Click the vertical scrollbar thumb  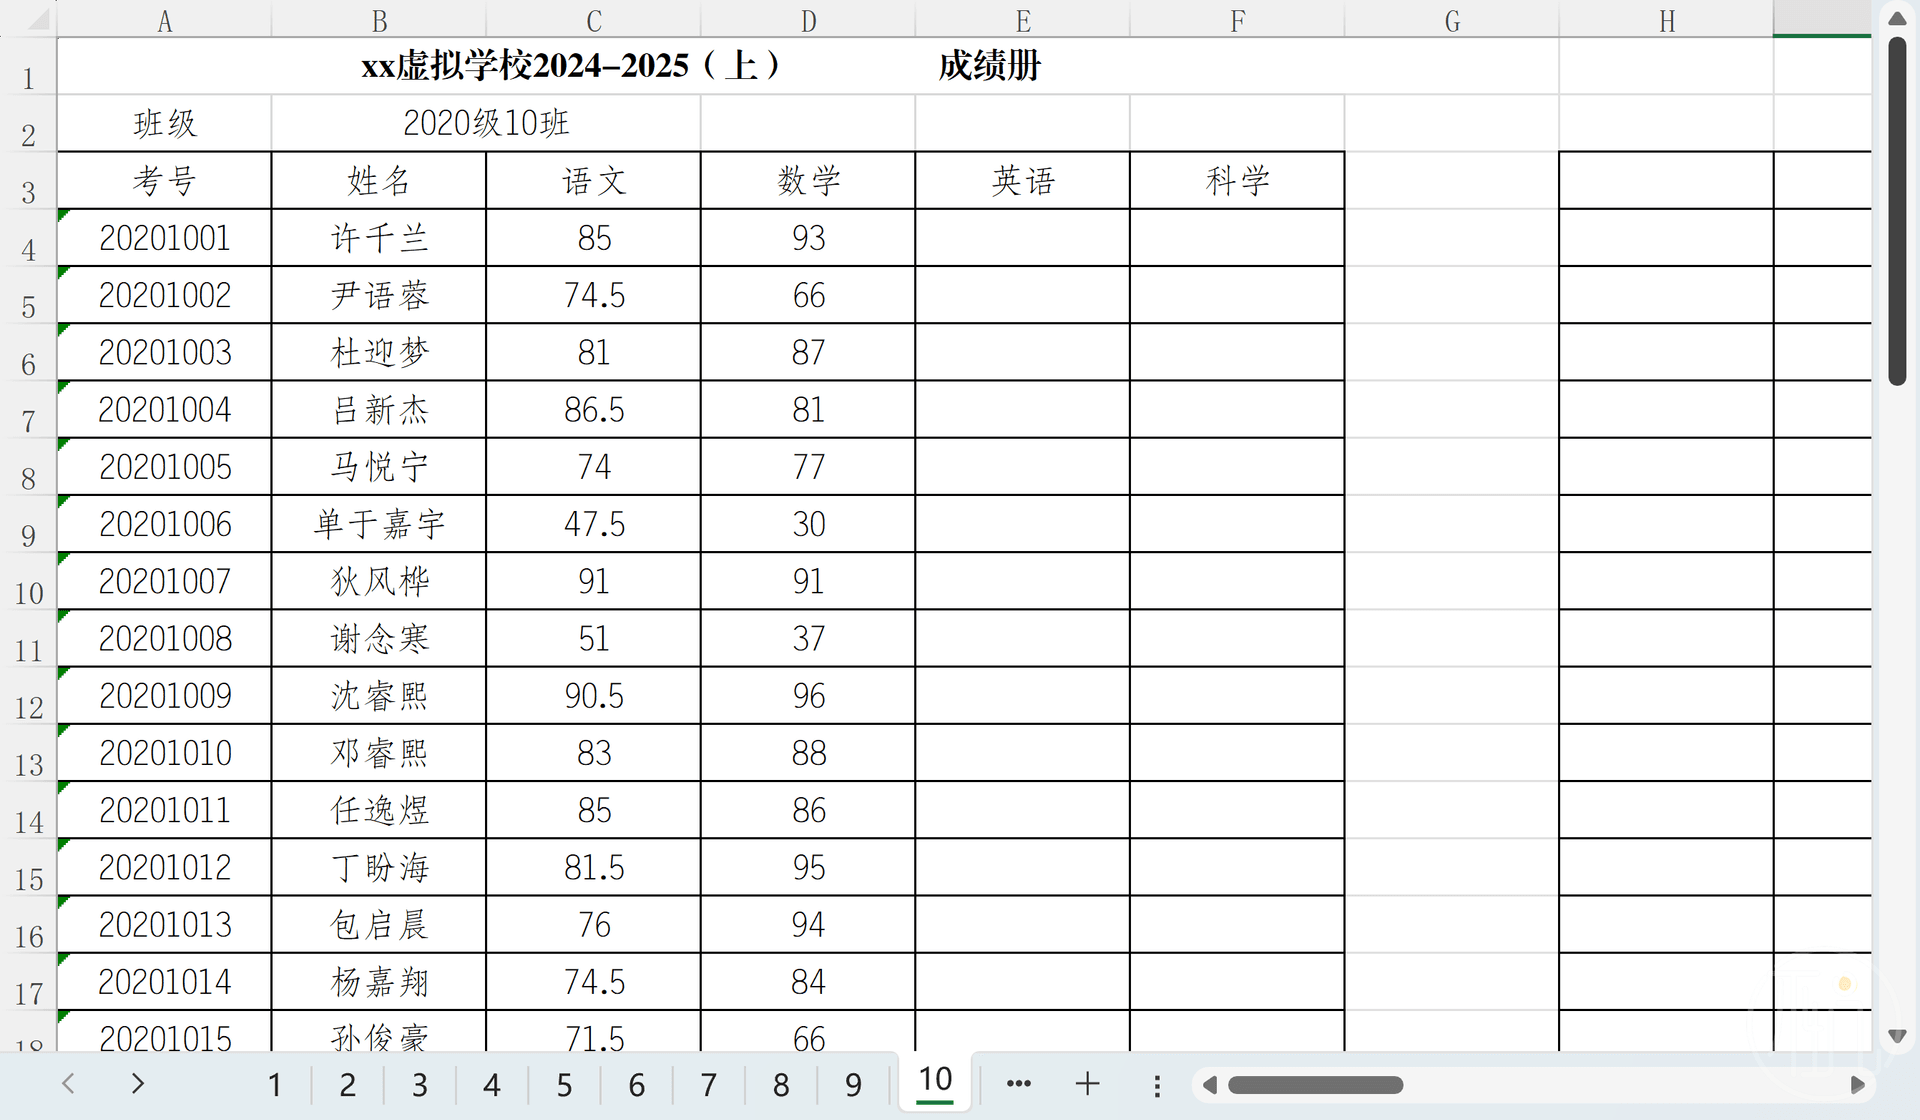pyautogui.click(x=1897, y=210)
